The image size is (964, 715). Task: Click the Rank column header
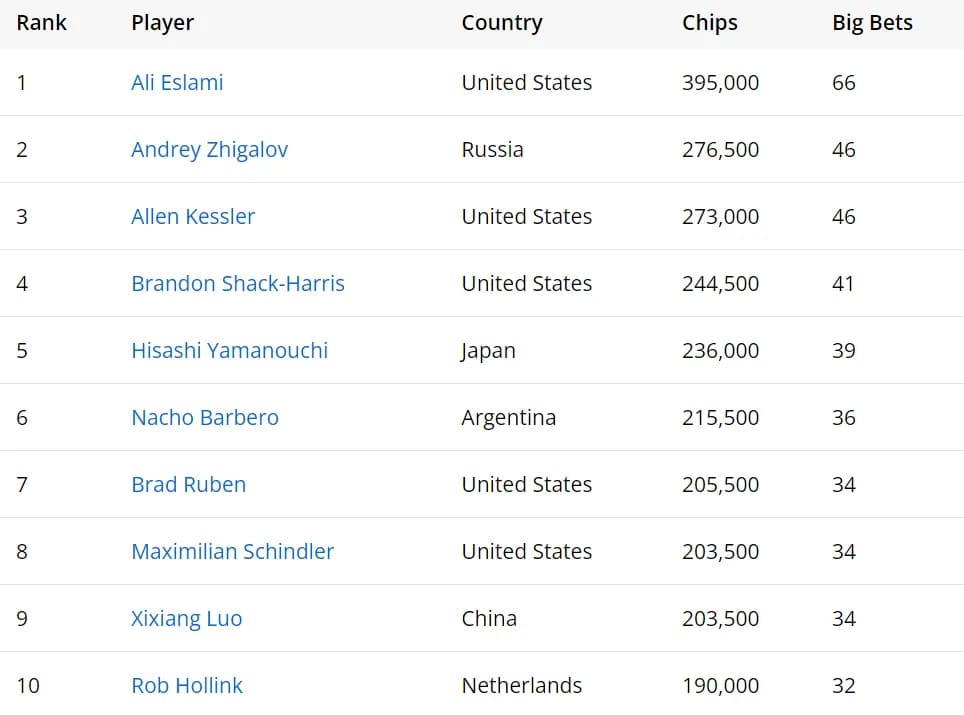(41, 23)
